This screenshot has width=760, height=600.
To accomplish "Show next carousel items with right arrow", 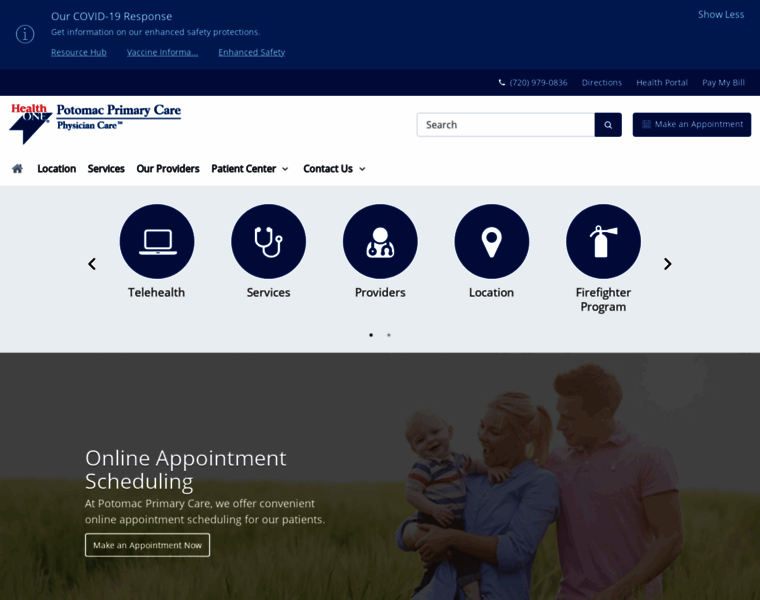I will point(667,264).
